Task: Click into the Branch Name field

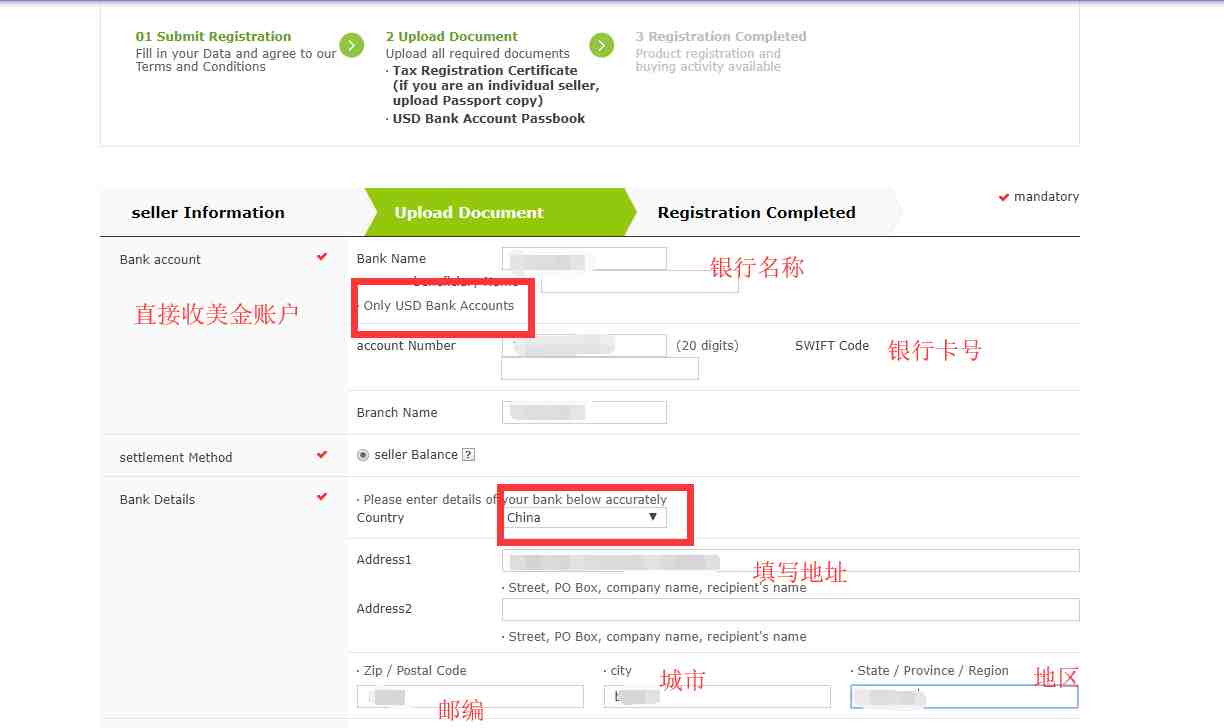Action: [584, 412]
